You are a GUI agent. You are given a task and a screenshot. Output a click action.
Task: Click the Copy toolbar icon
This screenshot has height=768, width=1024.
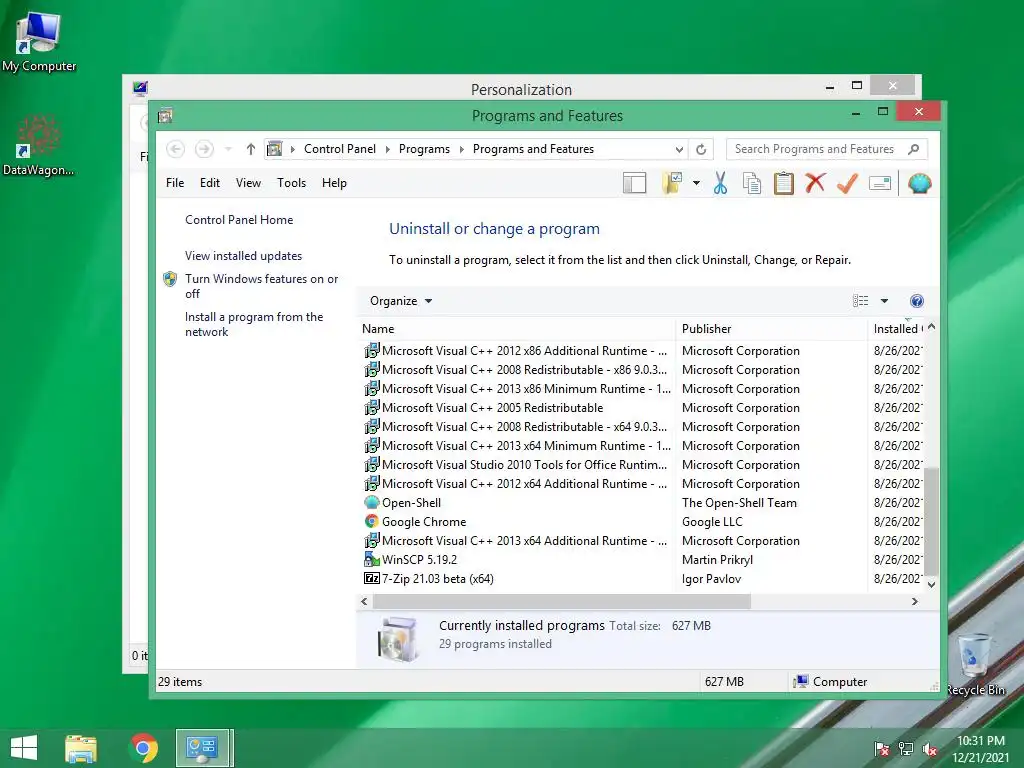752,184
